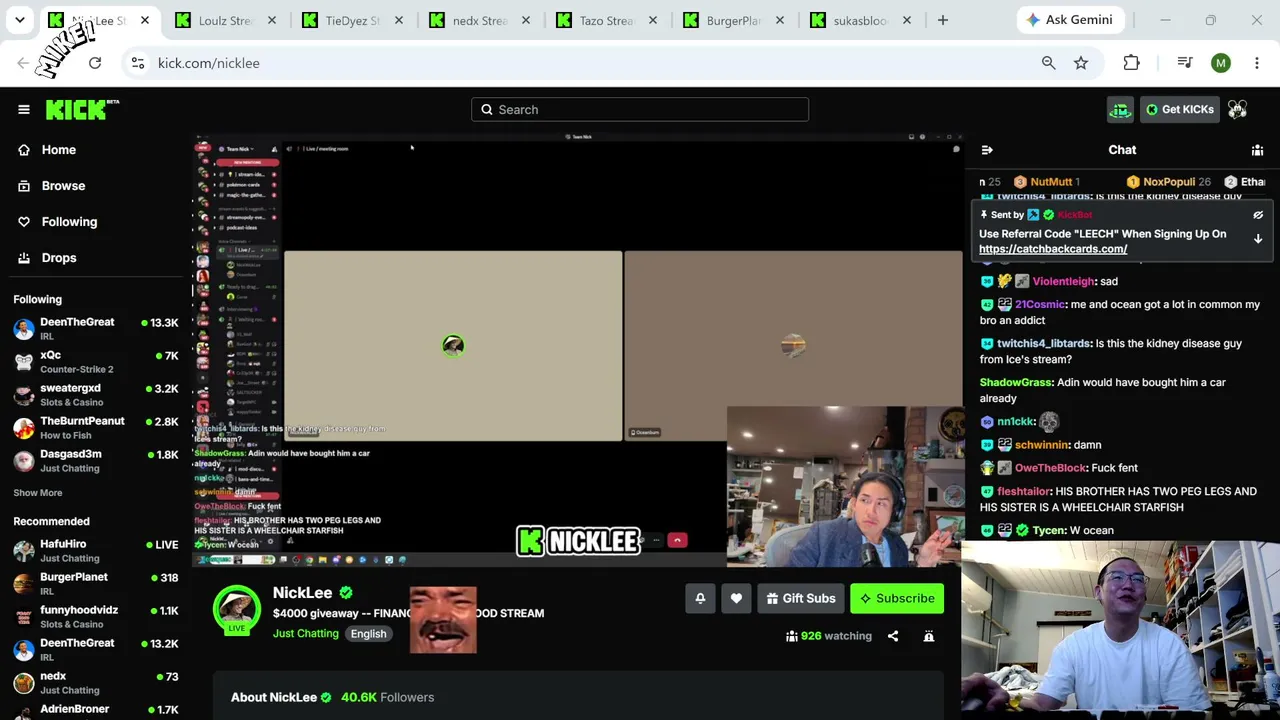Image resolution: width=1280 pixels, height=720 pixels.
Task: Open the green Kick wallet icon
Action: coord(1120,110)
